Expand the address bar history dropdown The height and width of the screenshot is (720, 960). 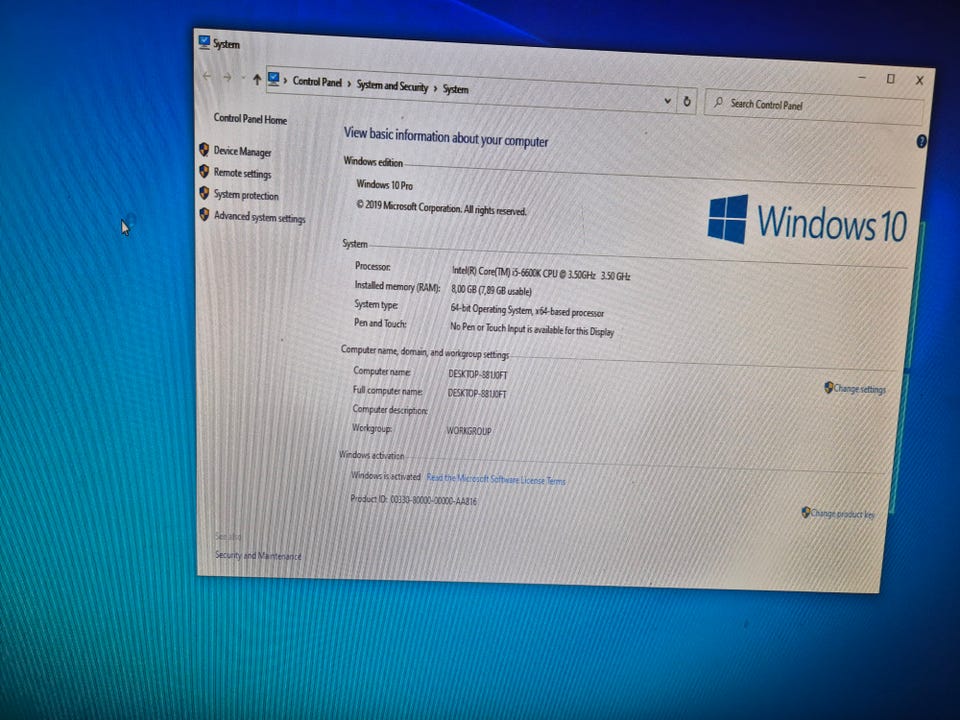pyautogui.click(x=667, y=100)
